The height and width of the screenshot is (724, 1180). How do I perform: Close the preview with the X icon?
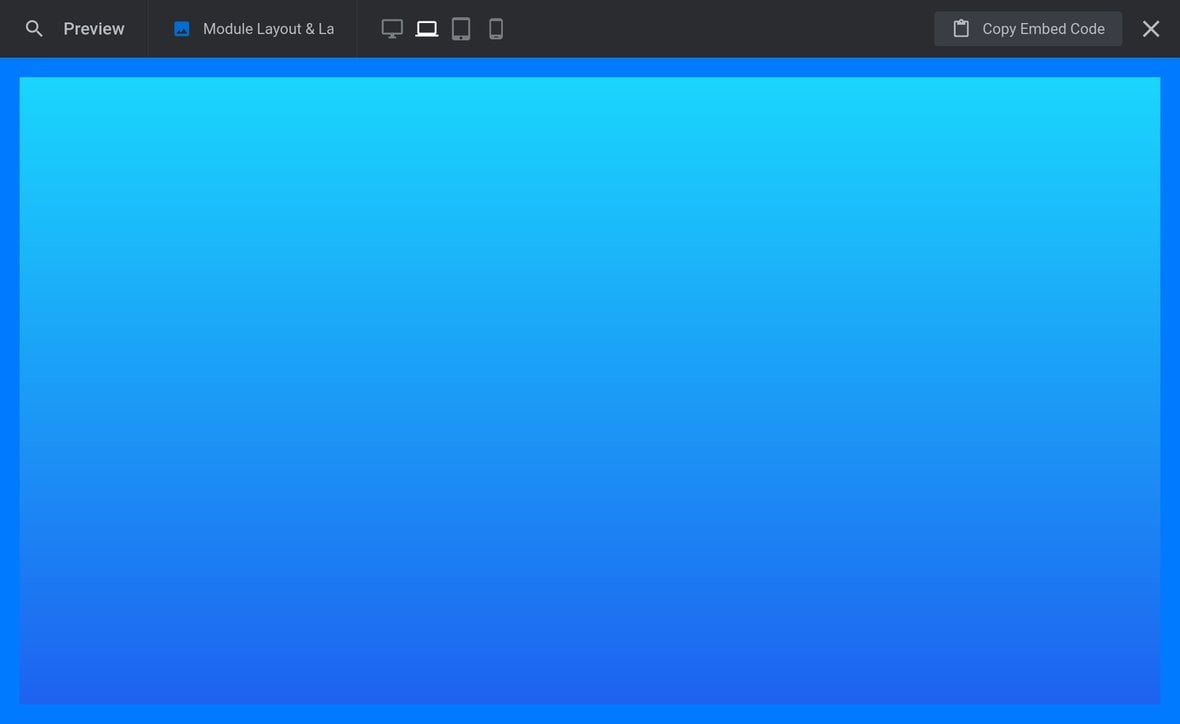point(1151,29)
